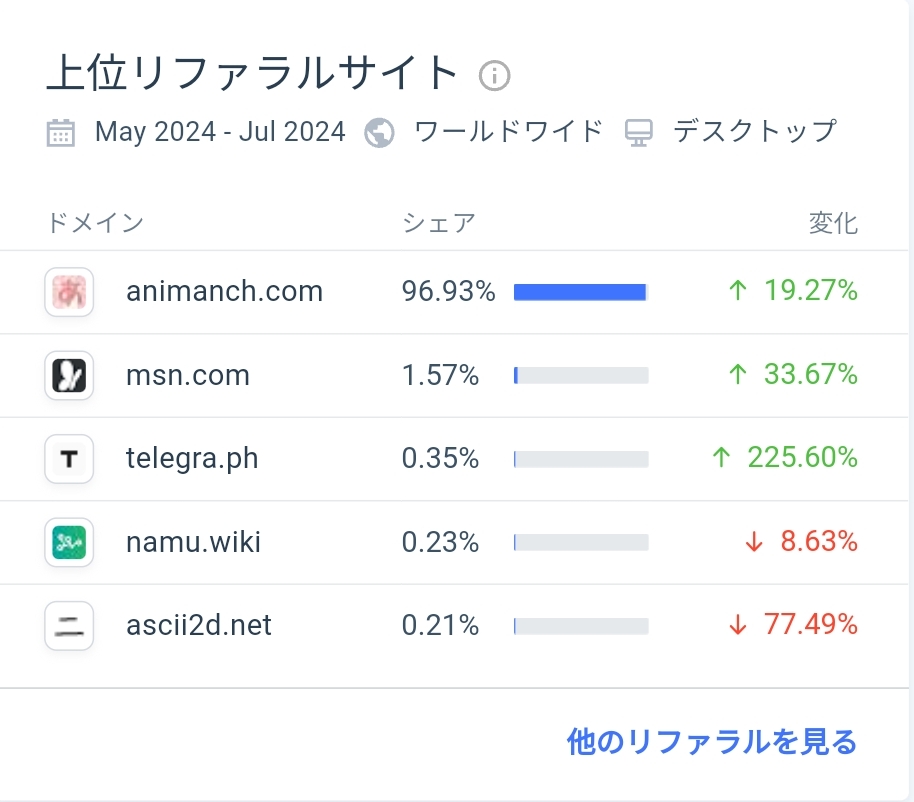Screen dimensions: 914x802
Task: Click the msn.com favicon
Action: click(x=69, y=375)
